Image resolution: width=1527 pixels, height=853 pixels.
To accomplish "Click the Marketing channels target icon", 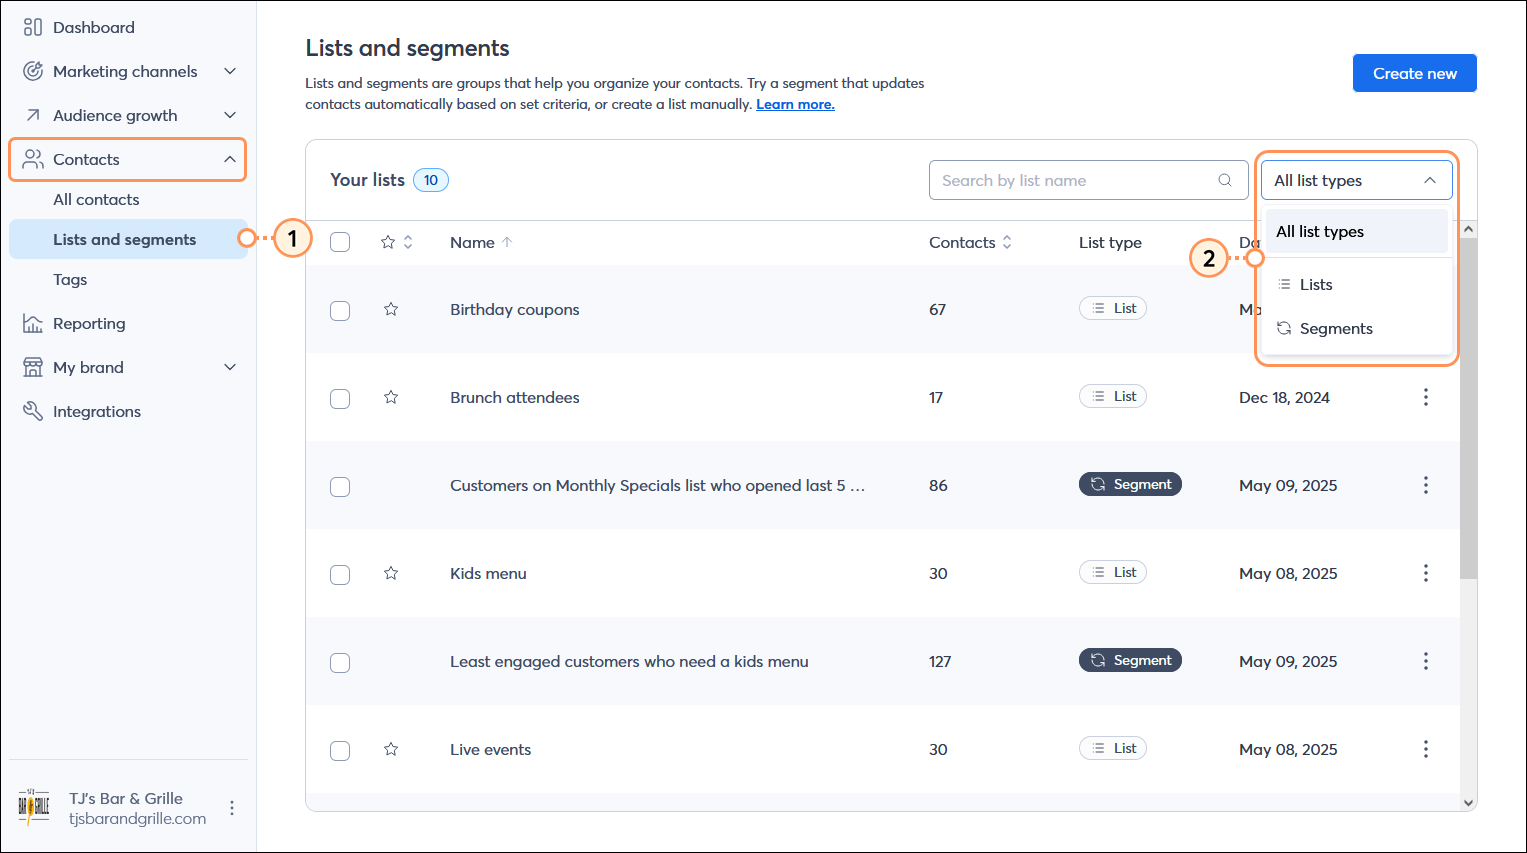I will tap(33, 71).
